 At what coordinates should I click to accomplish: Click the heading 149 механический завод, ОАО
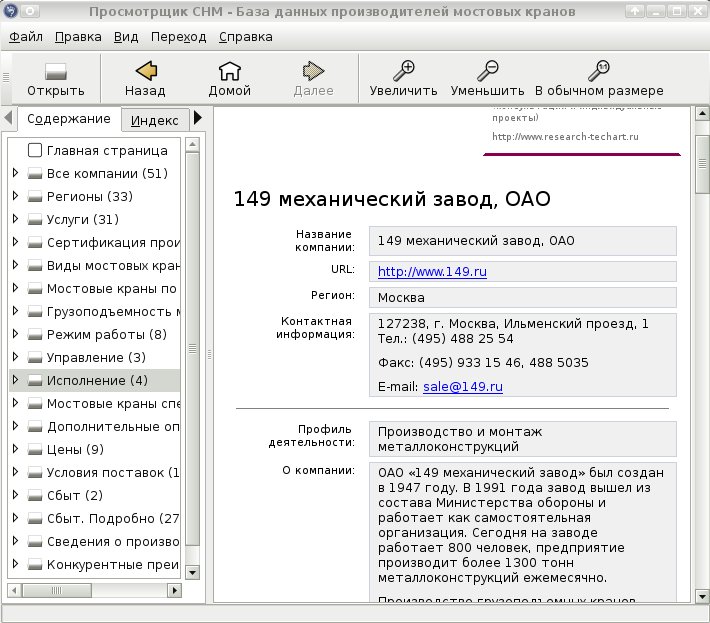[x=392, y=199]
